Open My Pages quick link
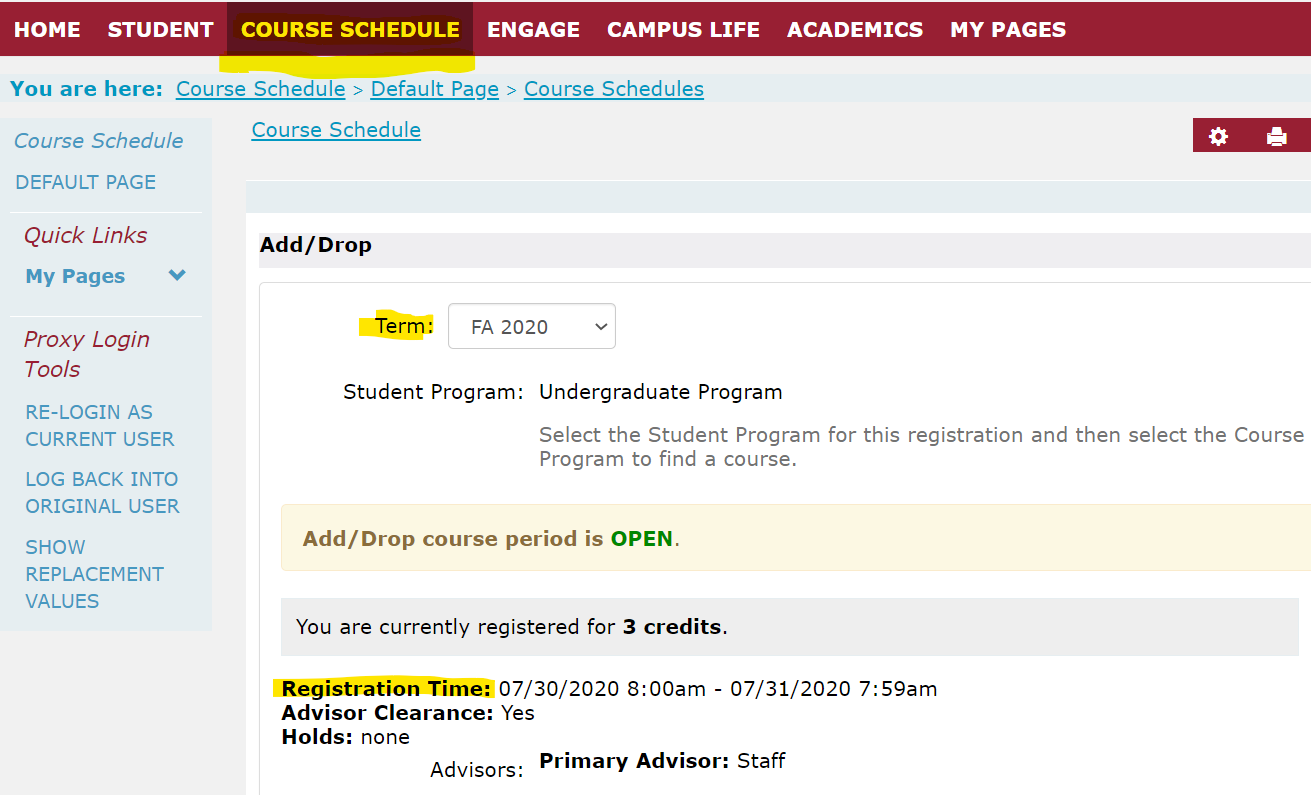The width and height of the screenshot is (1311, 795). [x=75, y=276]
